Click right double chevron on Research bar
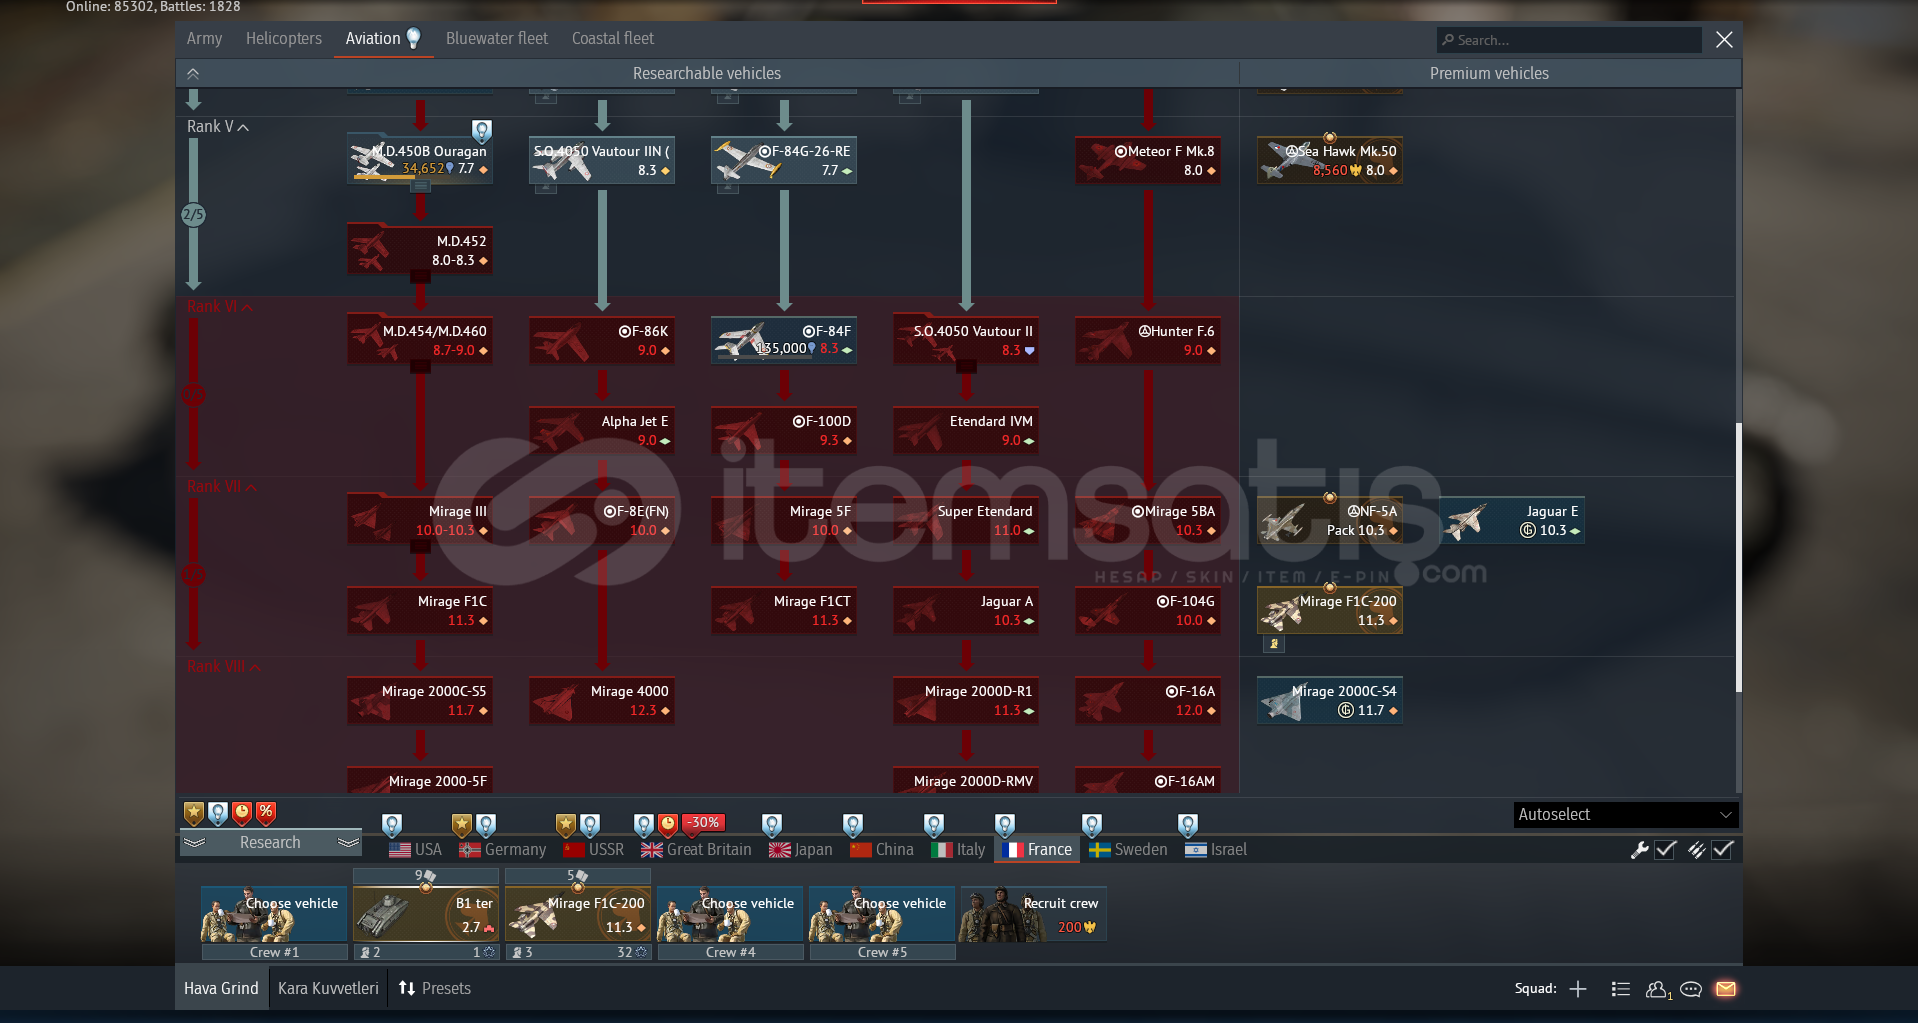 click(x=348, y=843)
